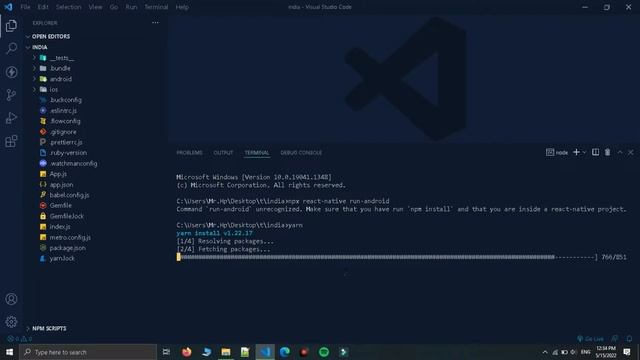This screenshot has width=640, height=360.
Task: Close the terminal panel
Action: point(631,152)
